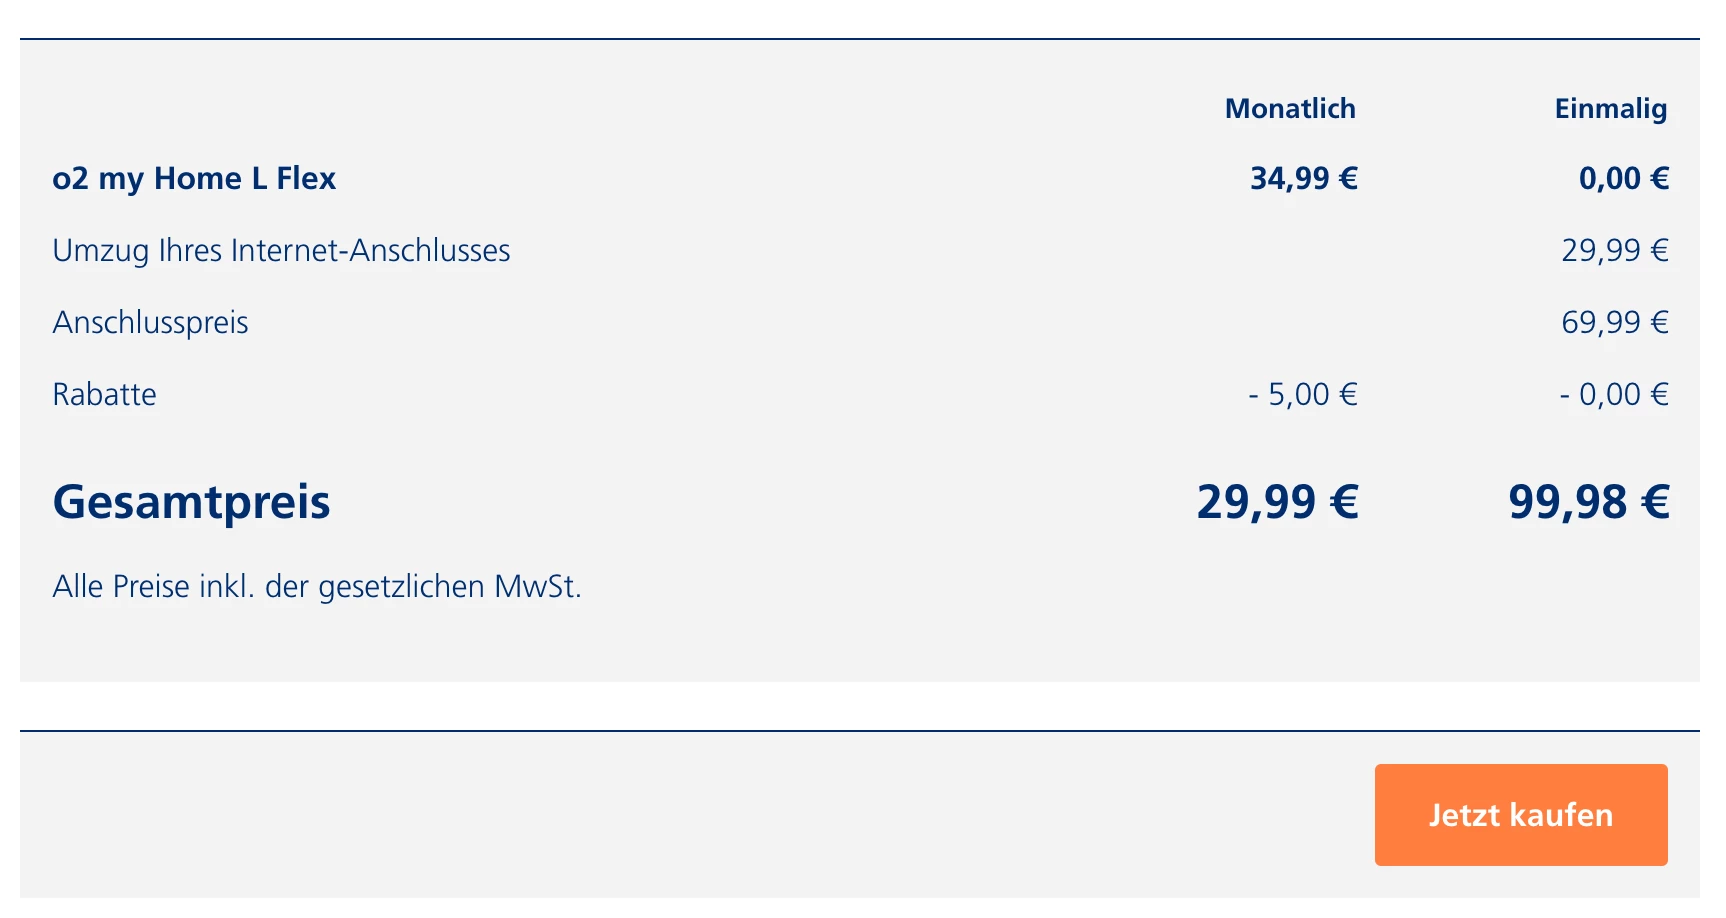Click the monthly price 34,99 €
The image size is (1726, 918).
tap(1304, 178)
